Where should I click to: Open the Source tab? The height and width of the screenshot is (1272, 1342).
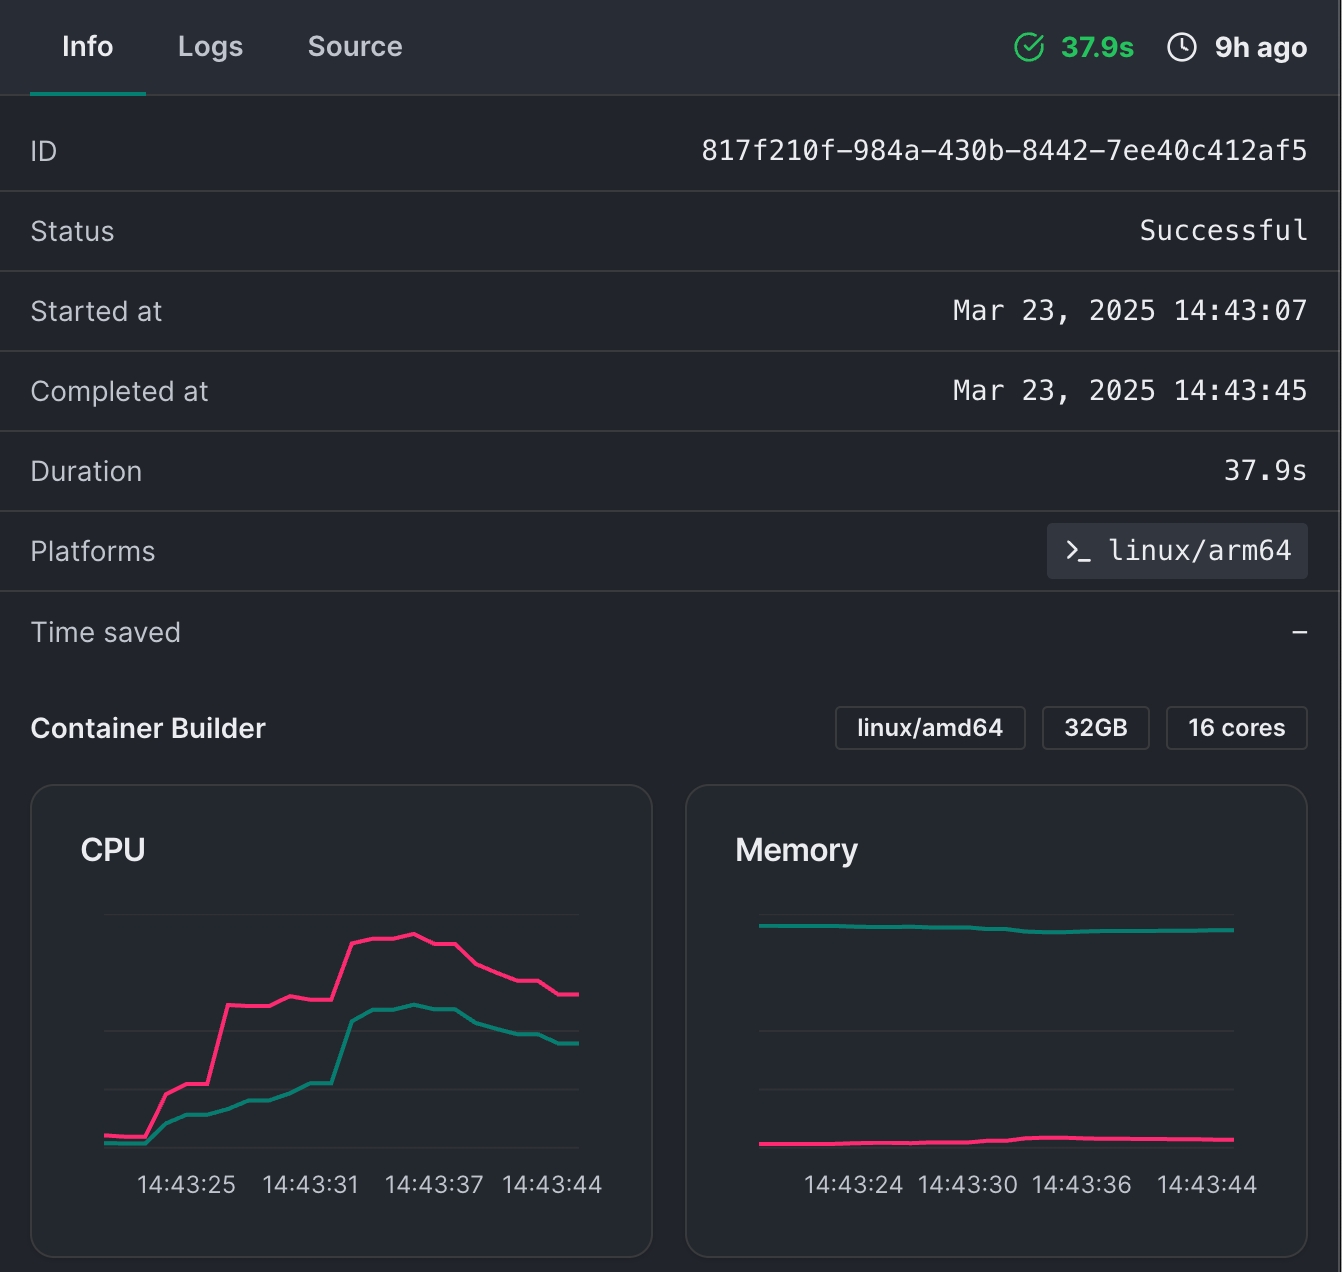(x=355, y=47)
